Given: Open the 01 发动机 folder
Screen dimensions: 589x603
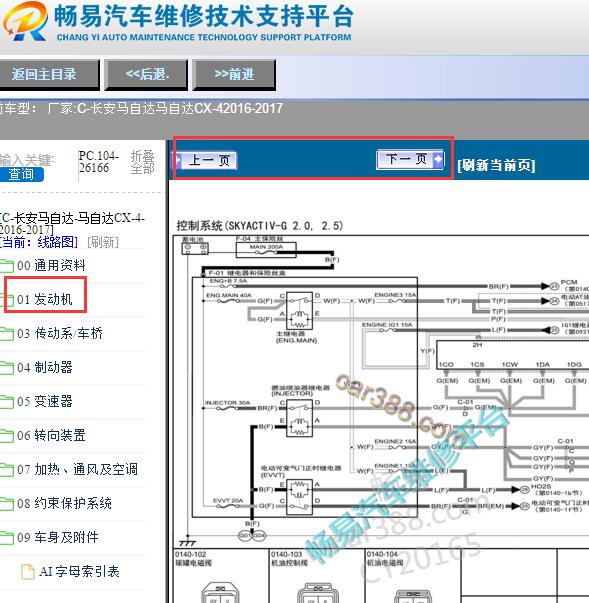Looking at the screenshot, I should coord(45,299).
